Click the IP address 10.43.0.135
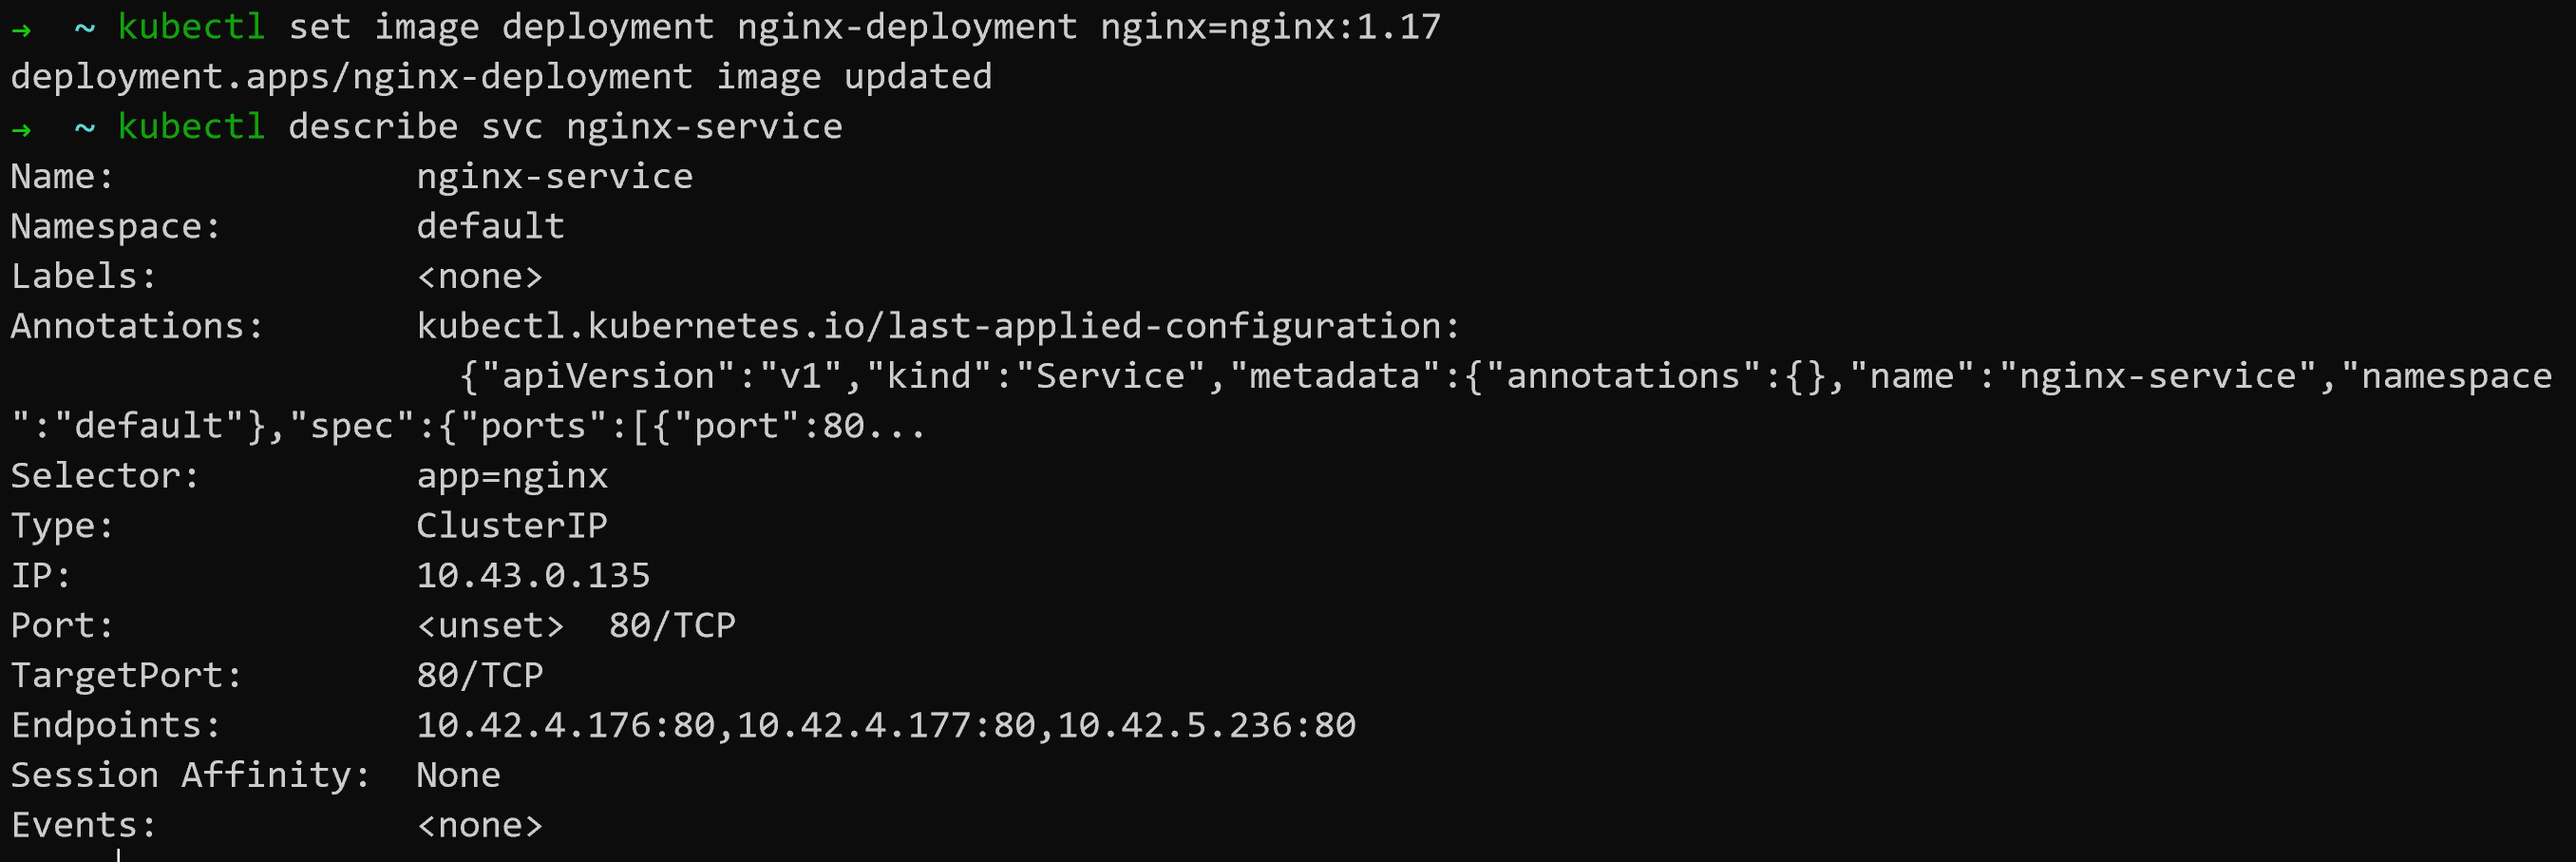The image size is (2576, 862). point(533,576)
